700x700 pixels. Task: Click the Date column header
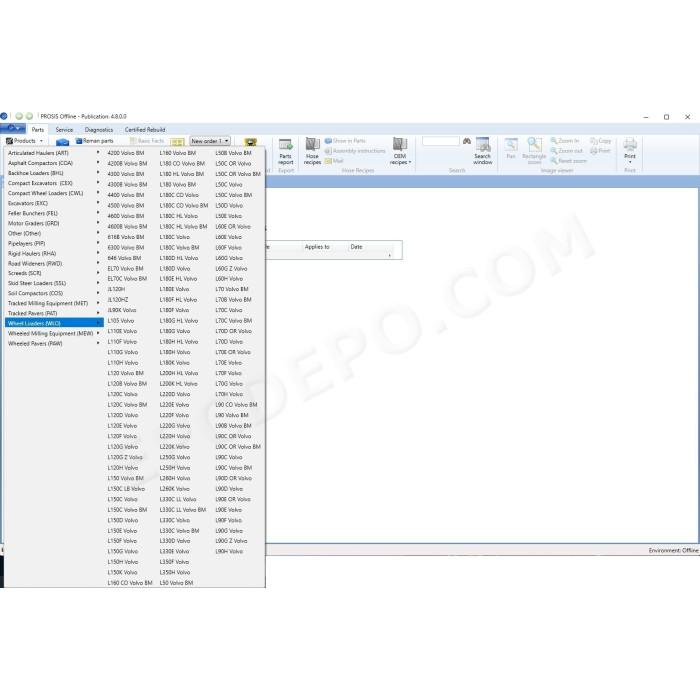coord(356,246)
